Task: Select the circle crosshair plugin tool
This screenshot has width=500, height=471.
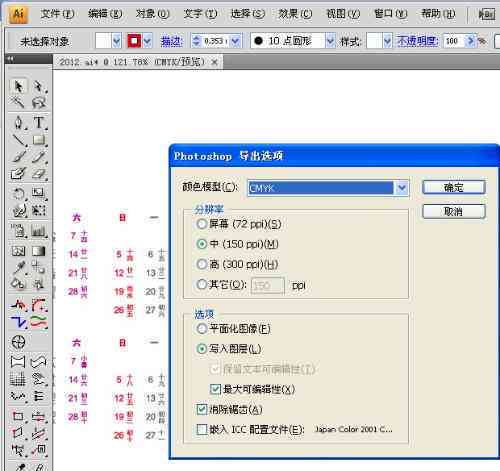Action: point(18,342)
